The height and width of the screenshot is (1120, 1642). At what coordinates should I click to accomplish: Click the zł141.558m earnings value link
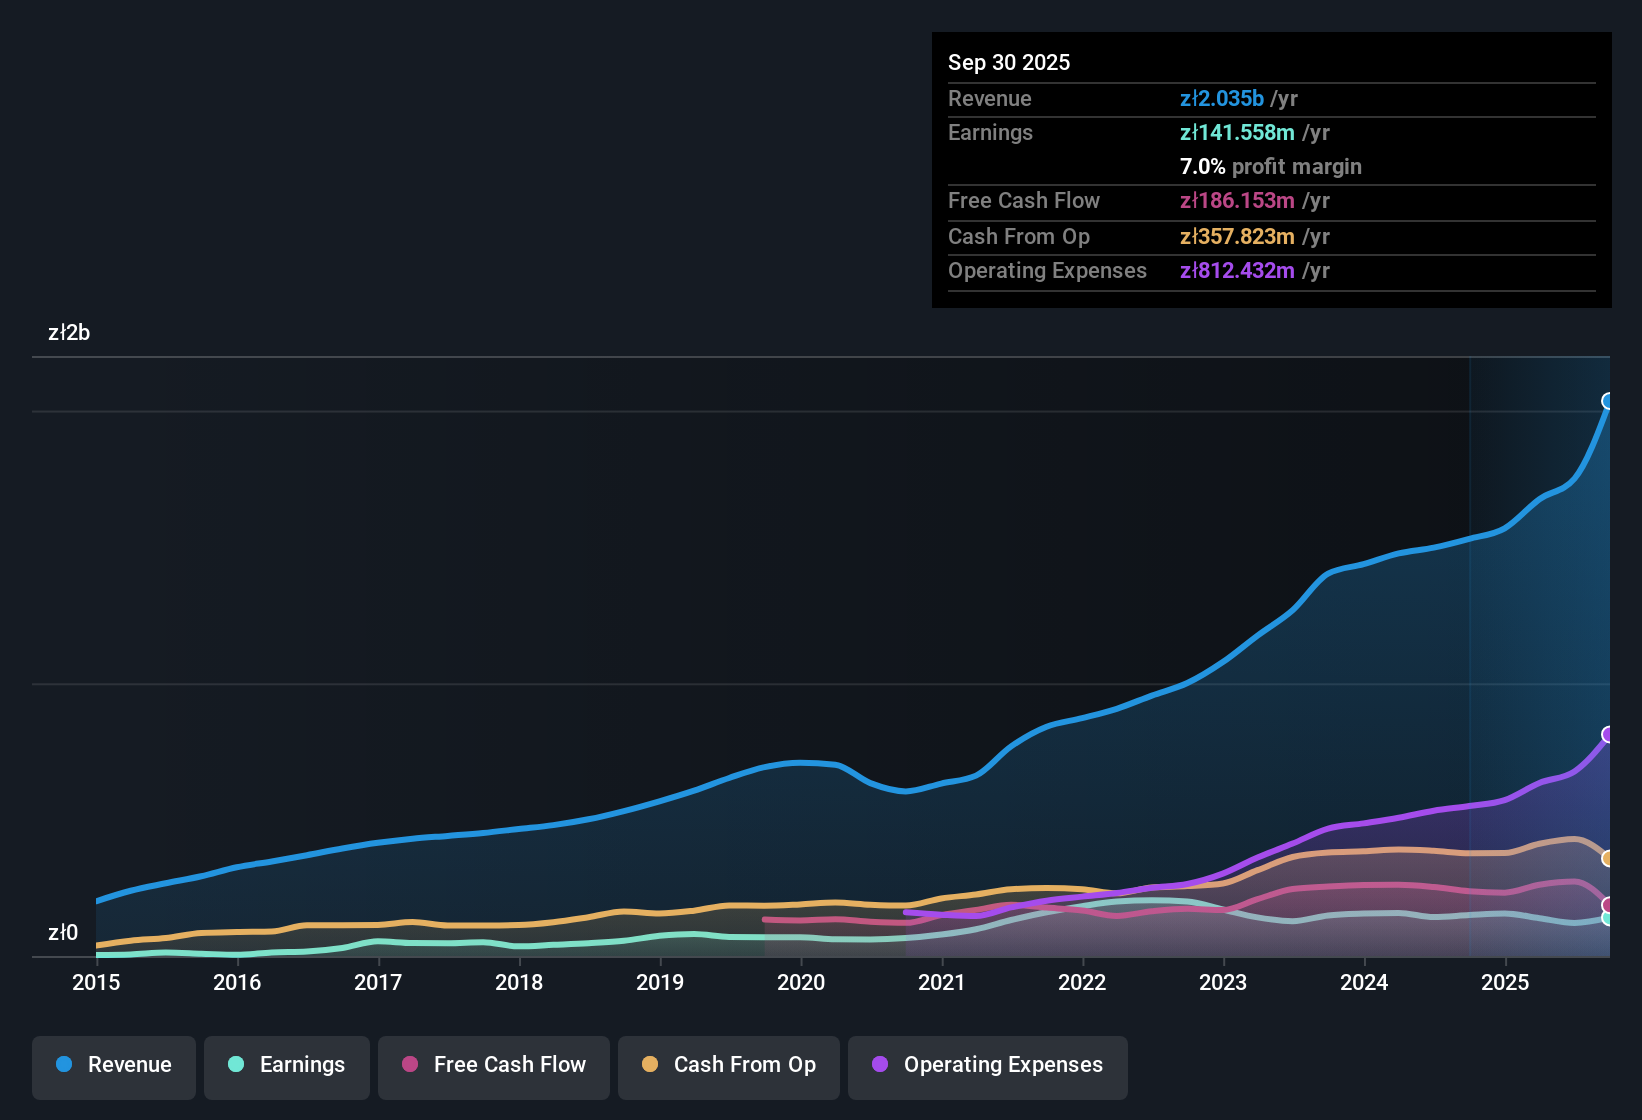pyautogui.click(x=1237, y=132)
